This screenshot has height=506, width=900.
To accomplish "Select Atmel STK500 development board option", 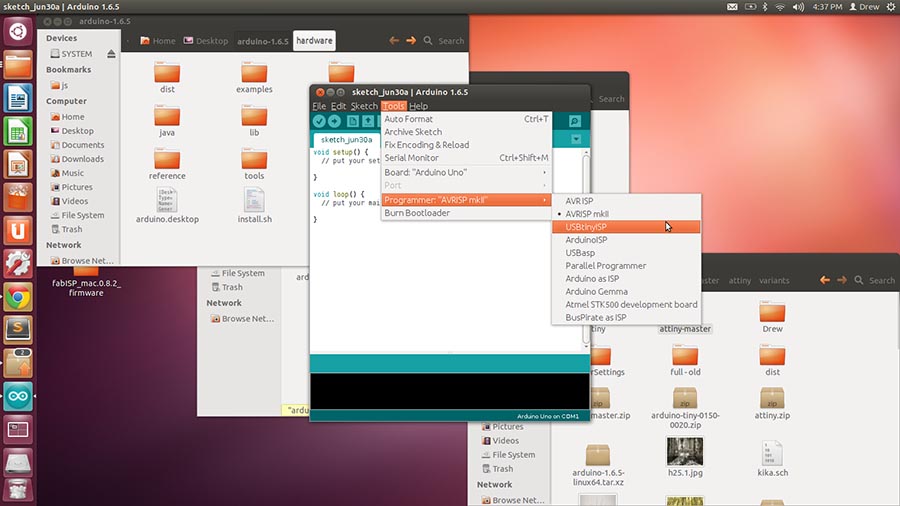I will [x=626, y=305].
